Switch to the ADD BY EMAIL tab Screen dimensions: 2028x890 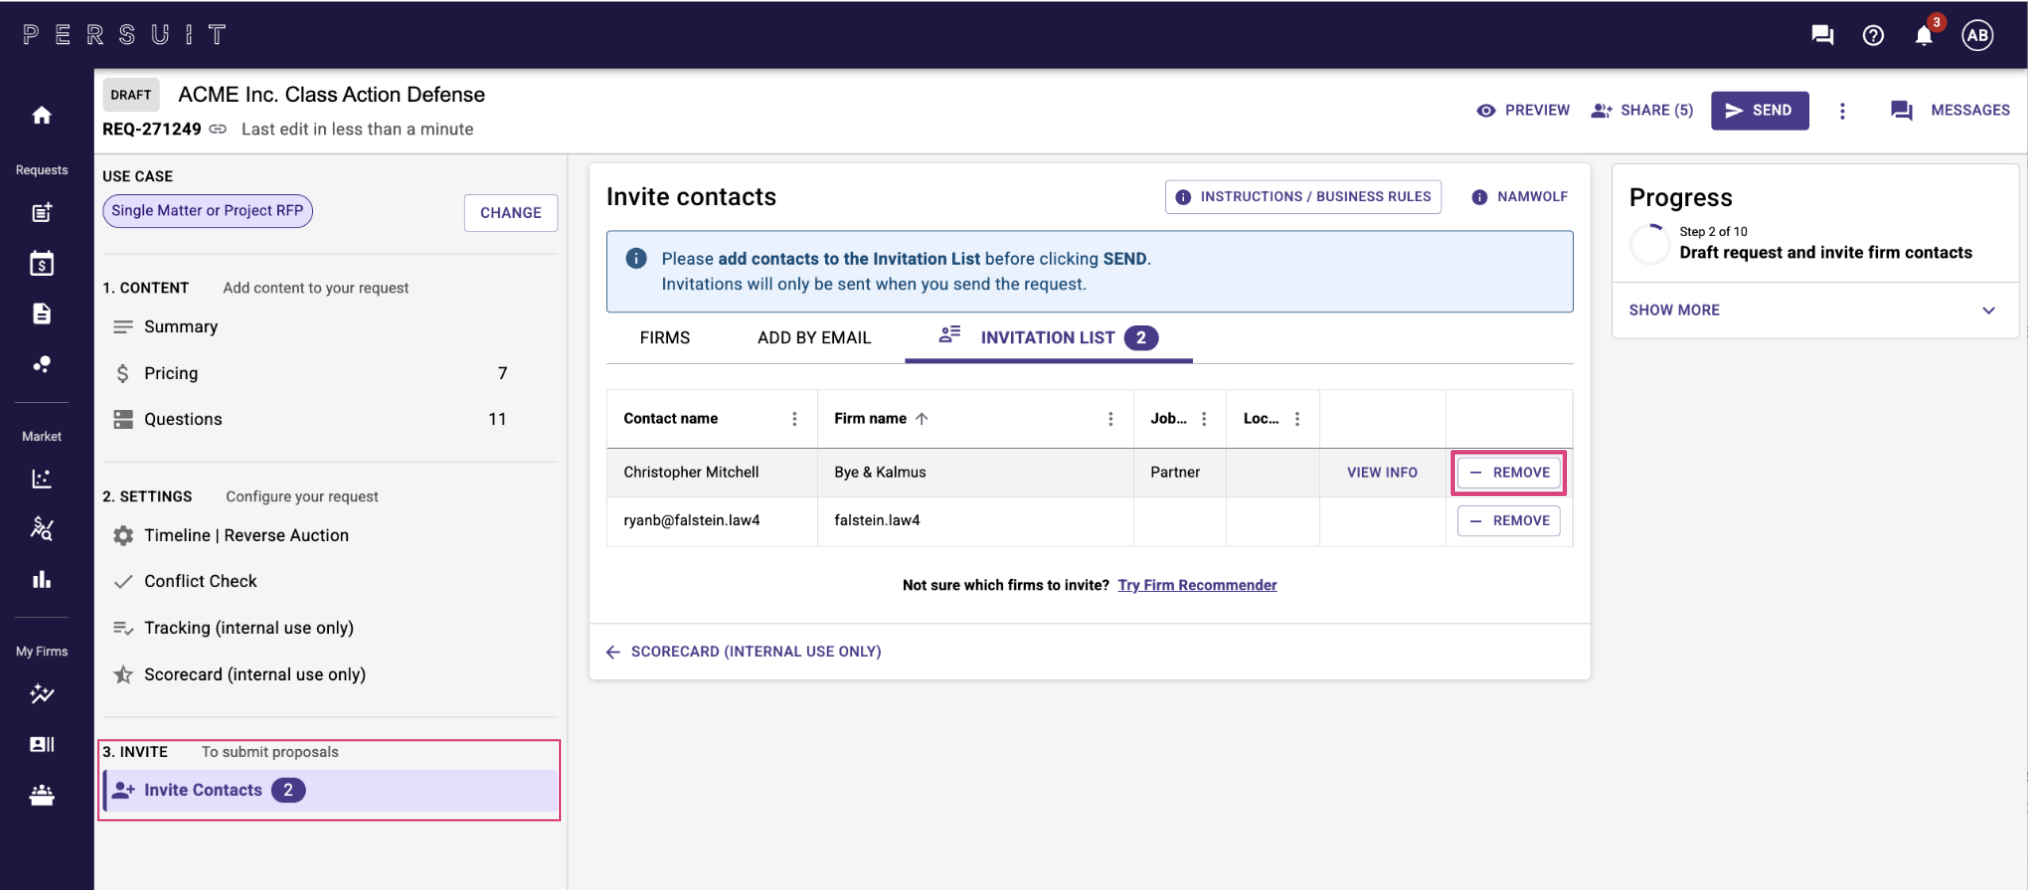click(x=814, y=338)
